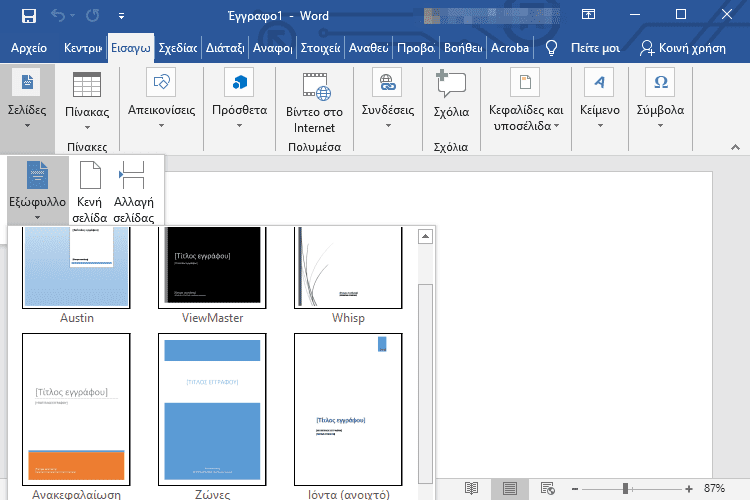Click the 87% zoom level
Screen dimensions: 750x500
[x=714, y=489]
